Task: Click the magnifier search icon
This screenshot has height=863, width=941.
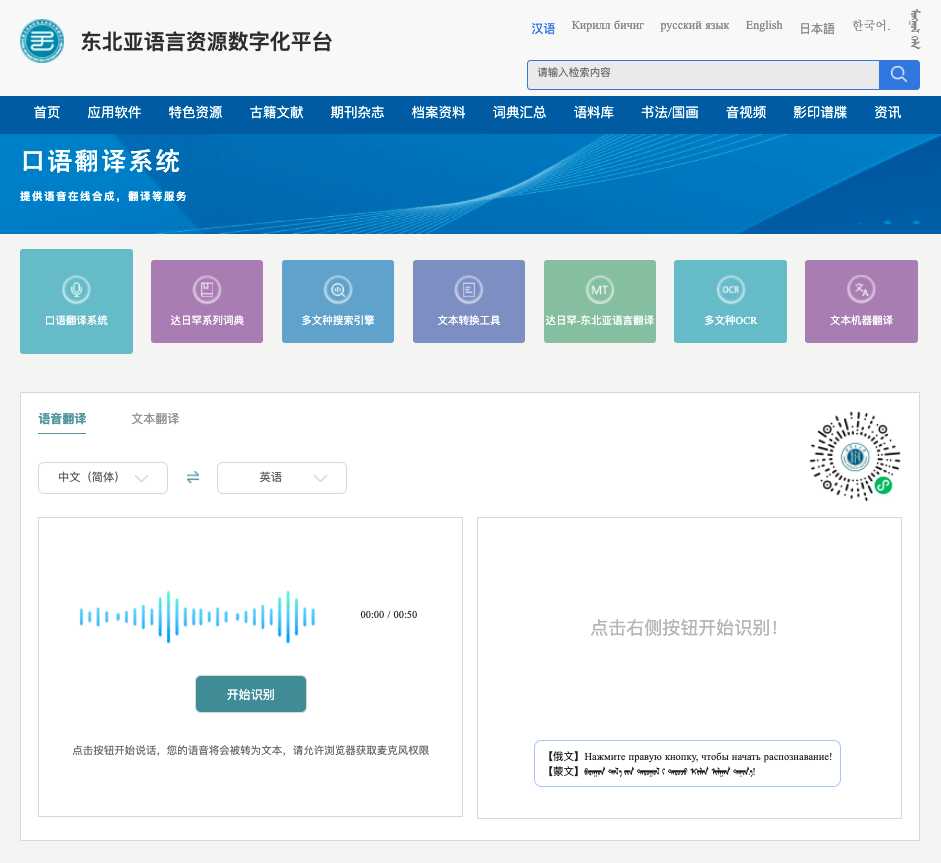Action: pyautogui.click(x=897, y=74)
